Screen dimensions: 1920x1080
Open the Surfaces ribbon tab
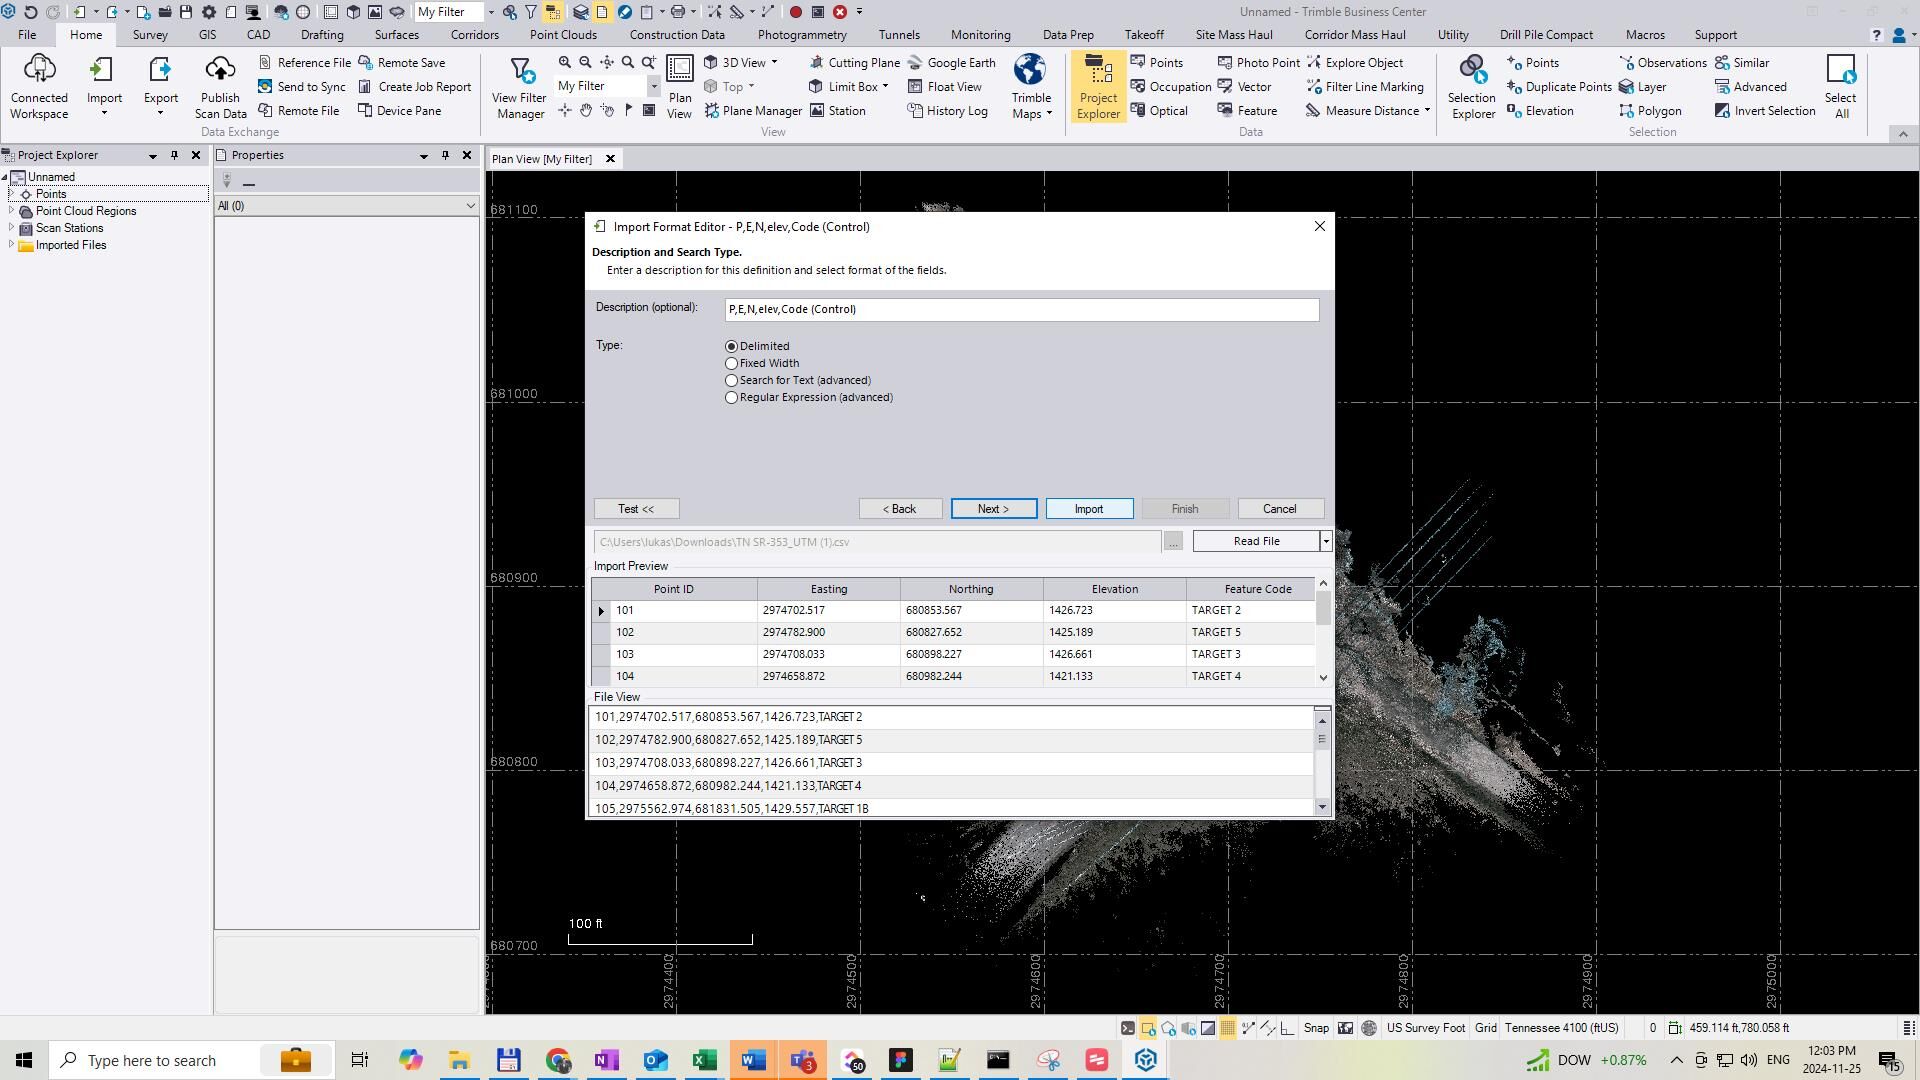(x=396, y=35)
